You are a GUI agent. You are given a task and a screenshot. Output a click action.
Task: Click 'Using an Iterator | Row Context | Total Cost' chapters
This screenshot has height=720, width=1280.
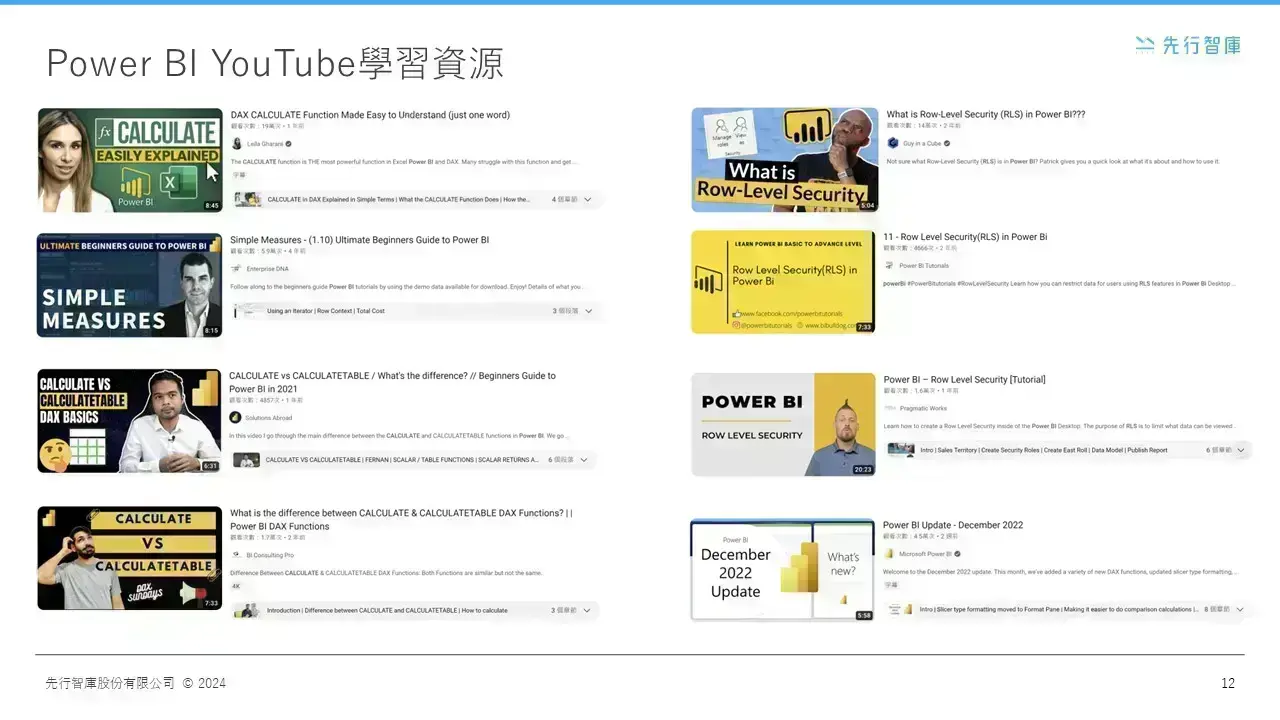[326, 311]
